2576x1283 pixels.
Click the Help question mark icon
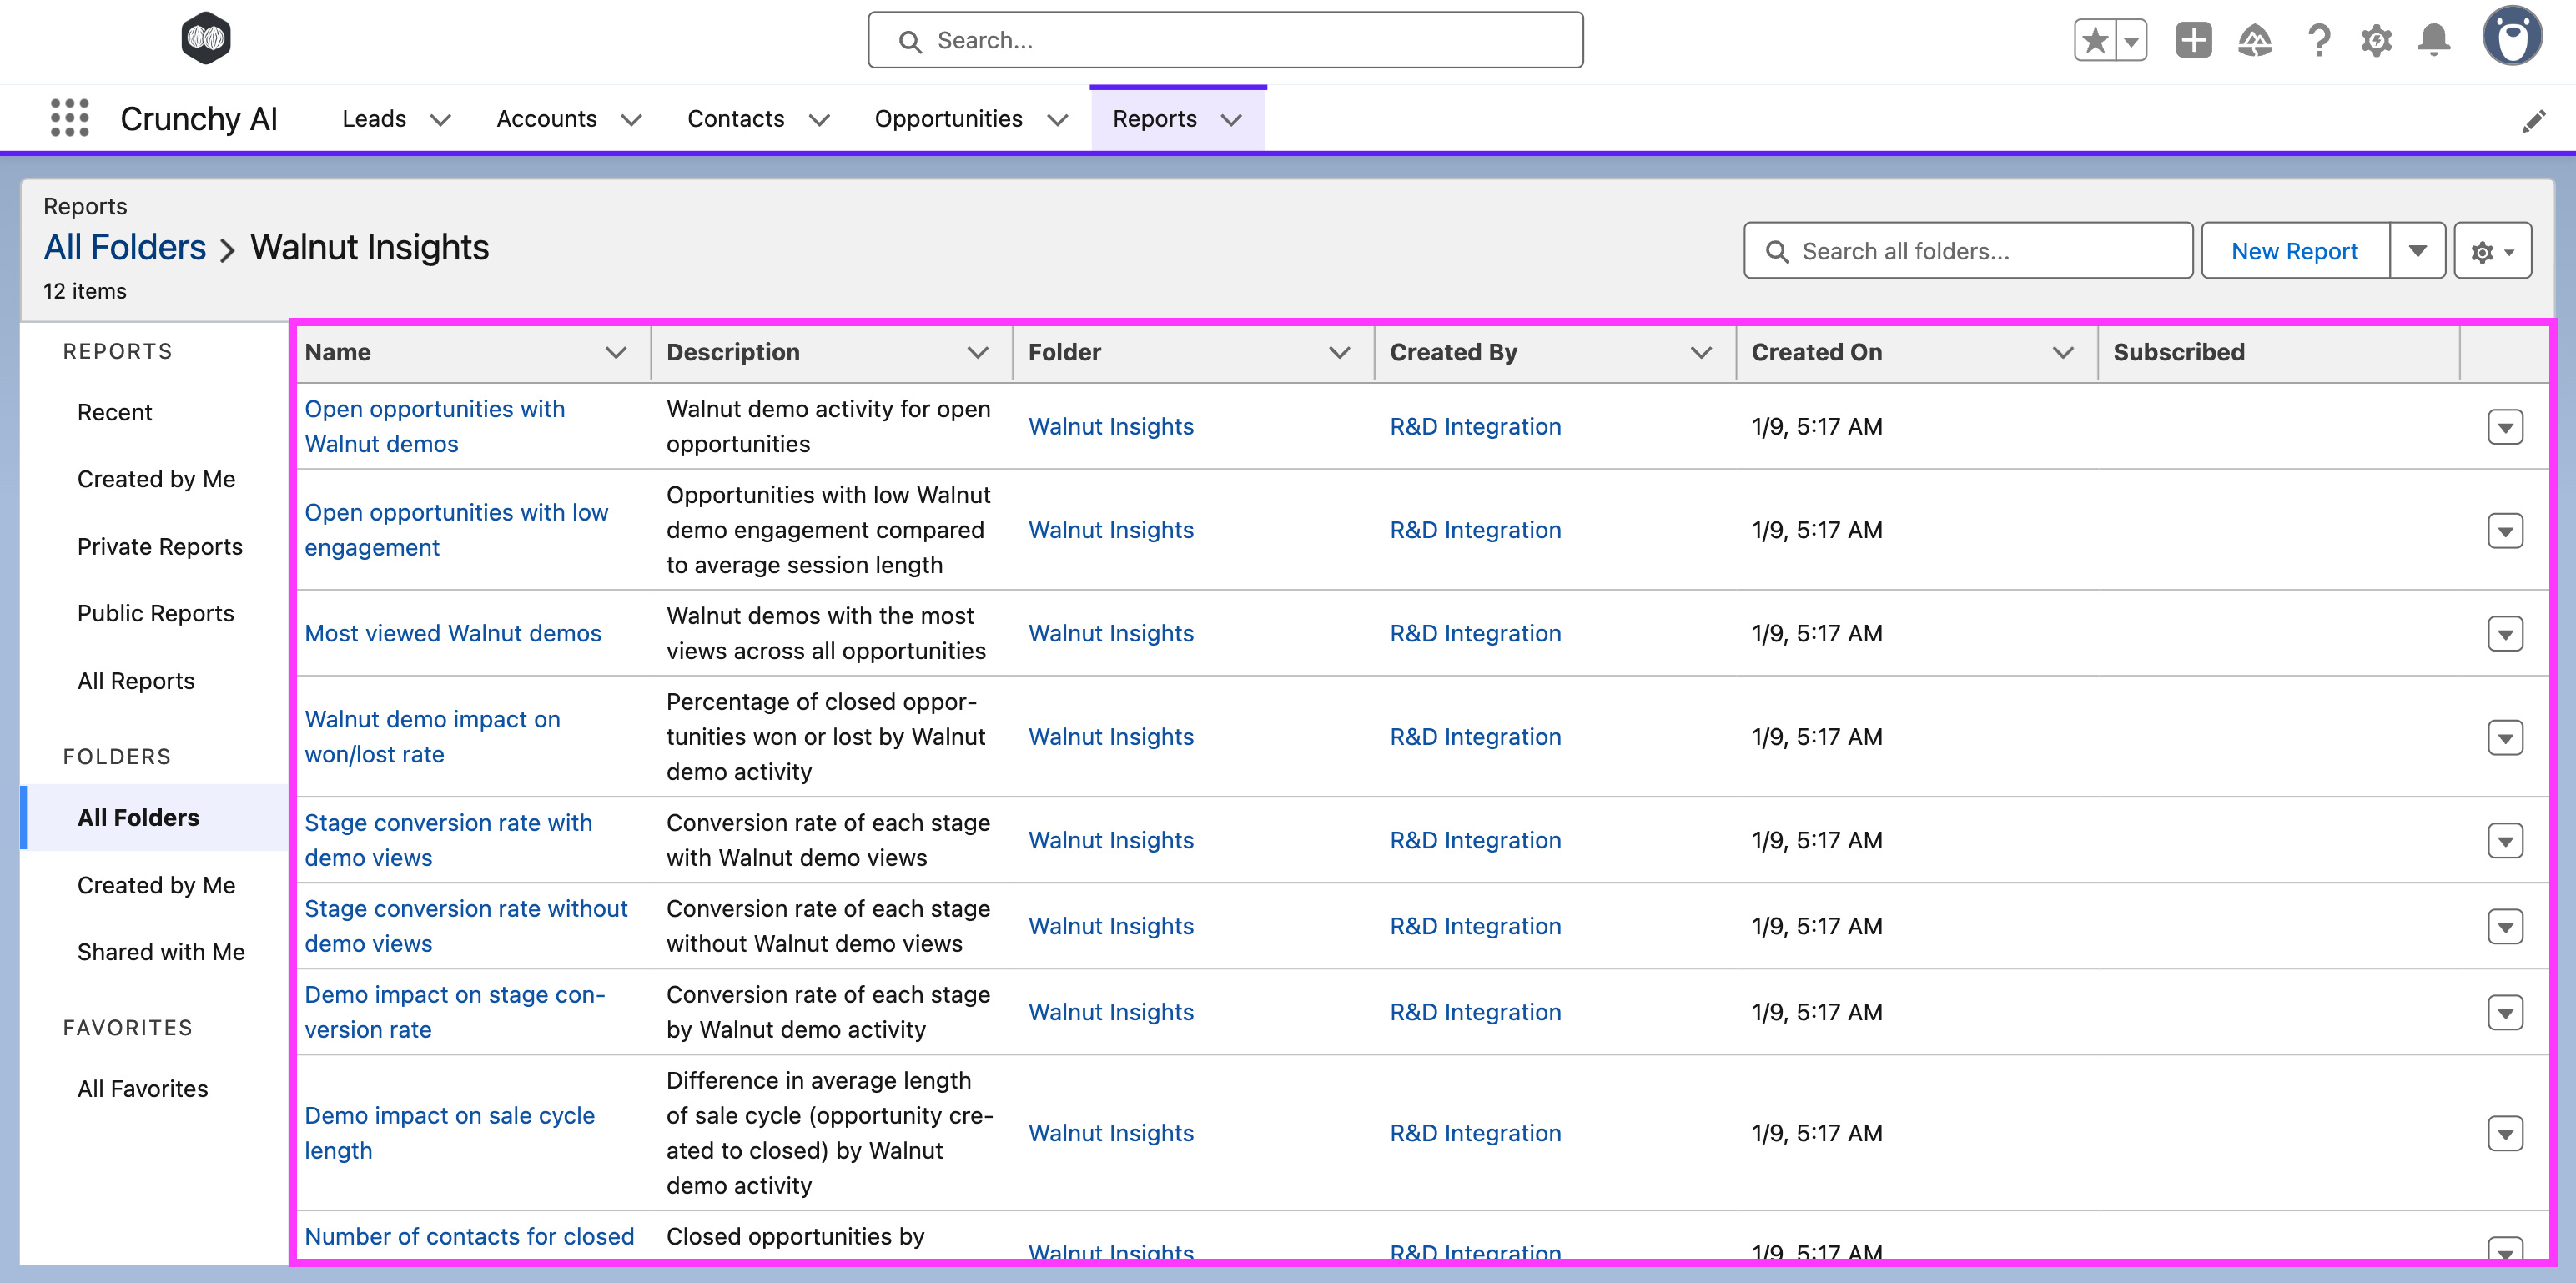coord(2319,40)
